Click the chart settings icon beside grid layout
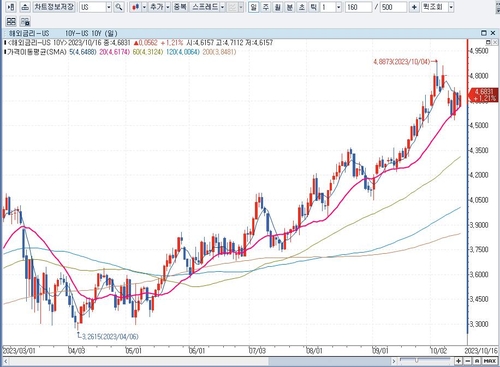This screenshot has width=500, height=367. pyautogui.click(x=25, y=22)
